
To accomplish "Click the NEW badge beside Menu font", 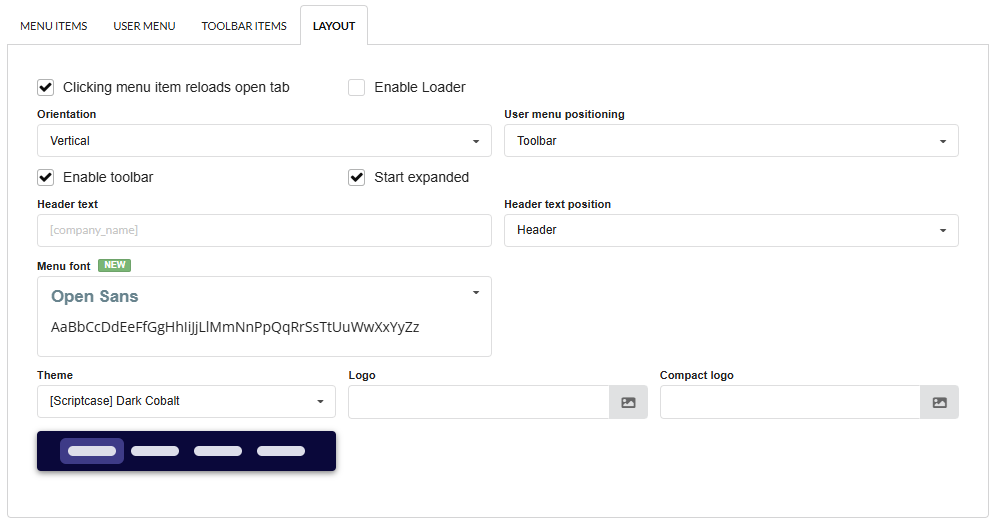I will [x=114, y=265].
